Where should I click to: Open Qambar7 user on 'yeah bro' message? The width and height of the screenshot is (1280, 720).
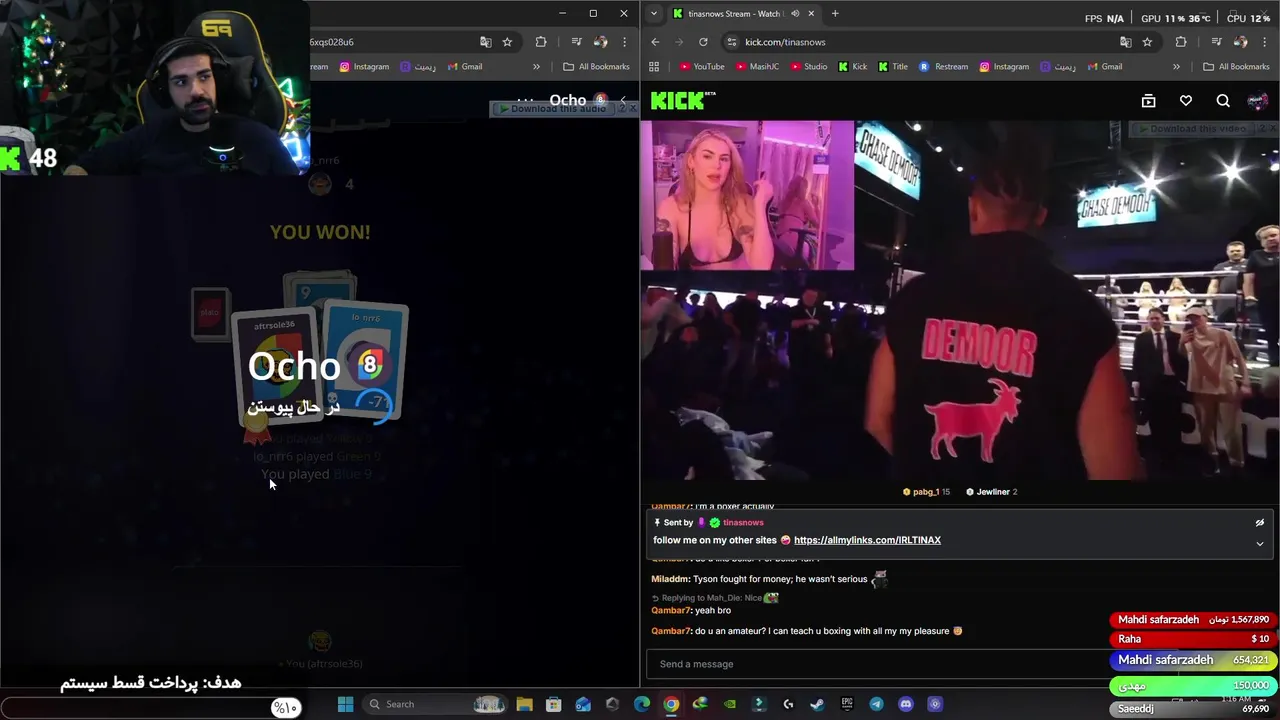pyautogui.click(x=671, y=610)
